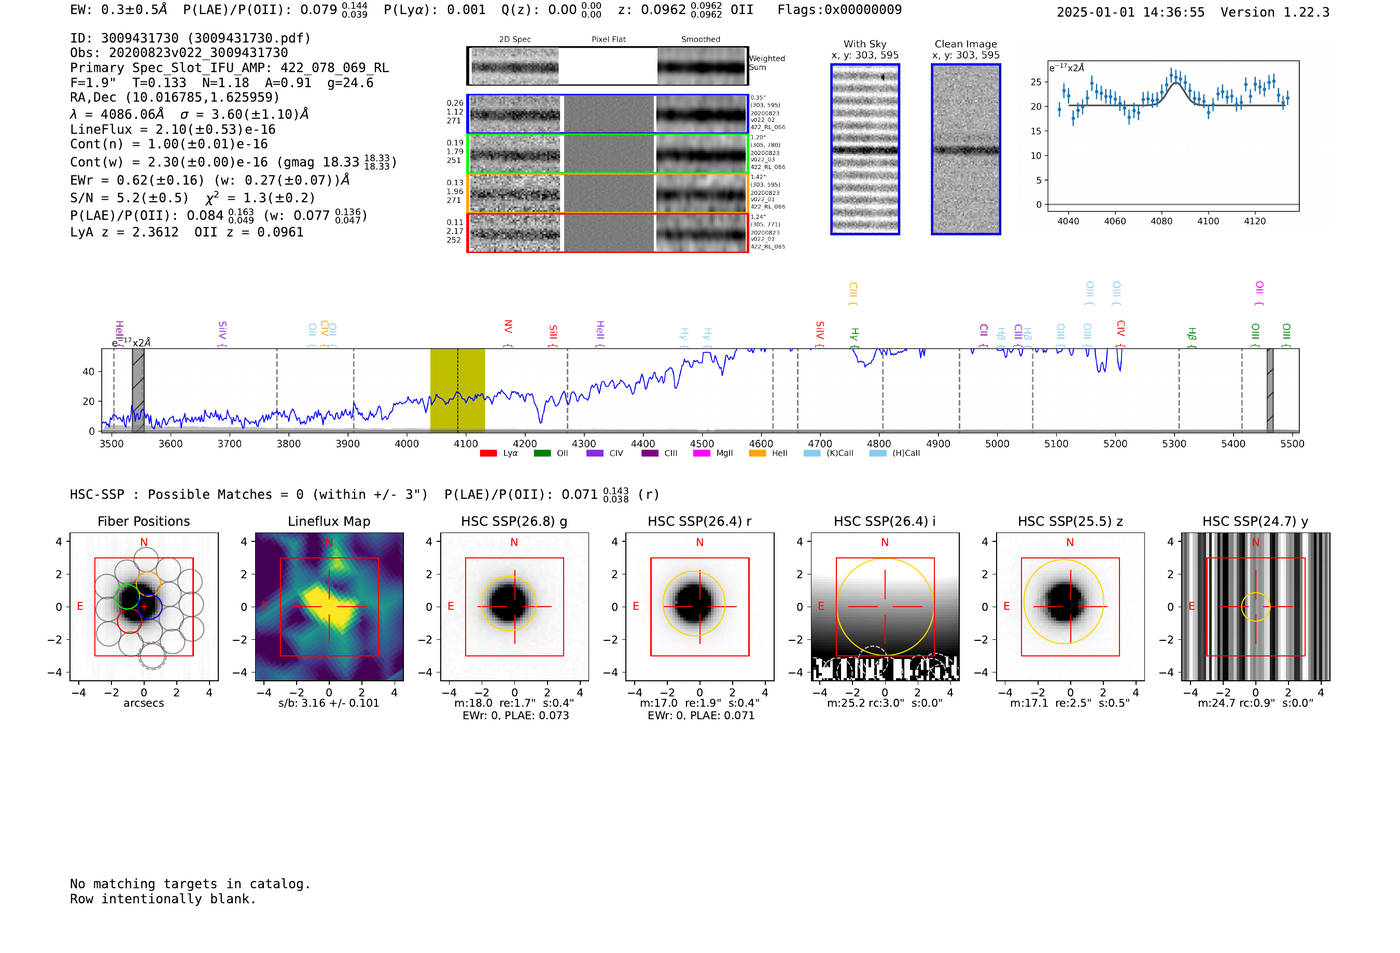Click the F=1.9" T=0.133 line
The height and width of the screenshot is (953, 1400).
point(222,83)
